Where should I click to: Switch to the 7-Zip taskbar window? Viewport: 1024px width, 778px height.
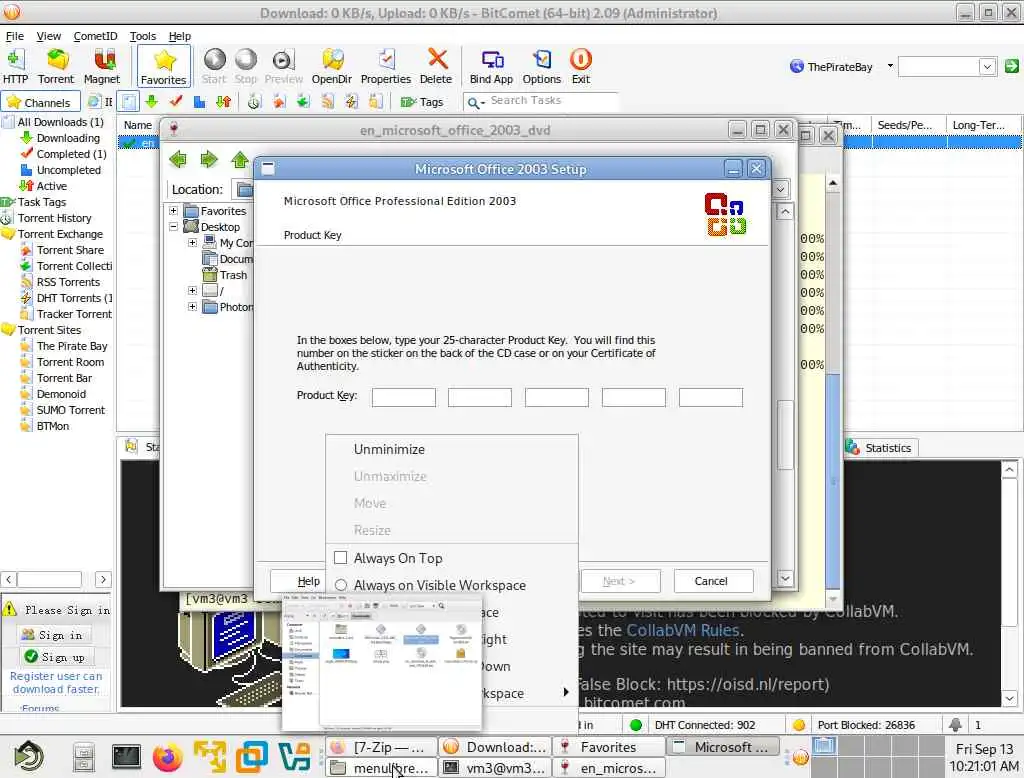(x=381, y=747)
